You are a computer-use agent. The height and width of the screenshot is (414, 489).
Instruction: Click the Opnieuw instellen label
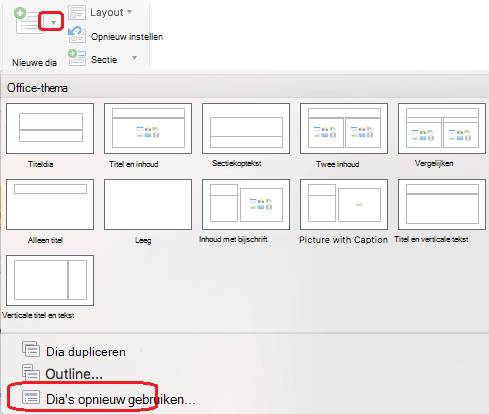click(127, 37)
